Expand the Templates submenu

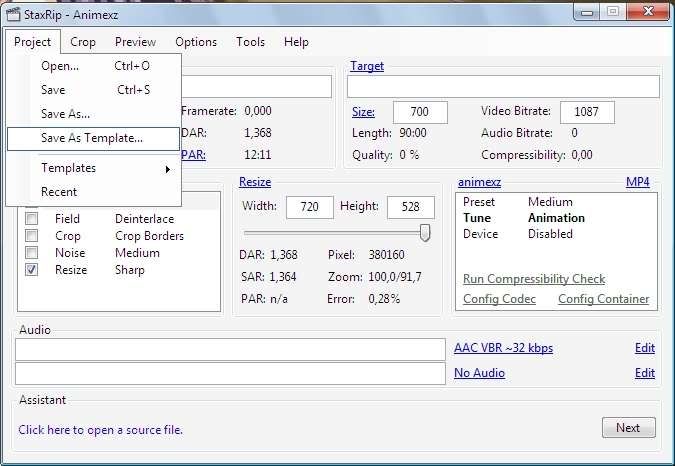[x=93, y=168]
